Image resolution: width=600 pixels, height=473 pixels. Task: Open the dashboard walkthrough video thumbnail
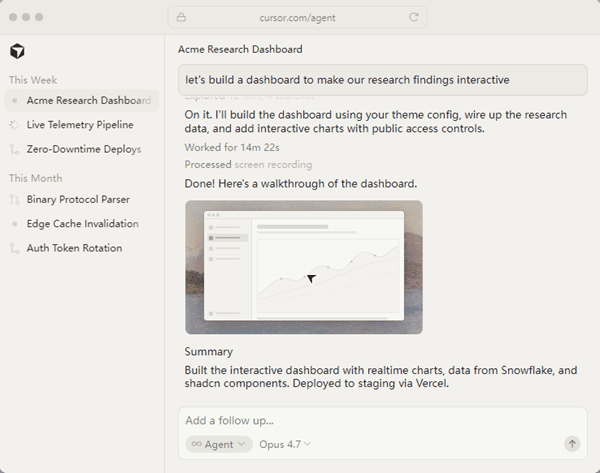pyautogui.click(x=304, y=267)
